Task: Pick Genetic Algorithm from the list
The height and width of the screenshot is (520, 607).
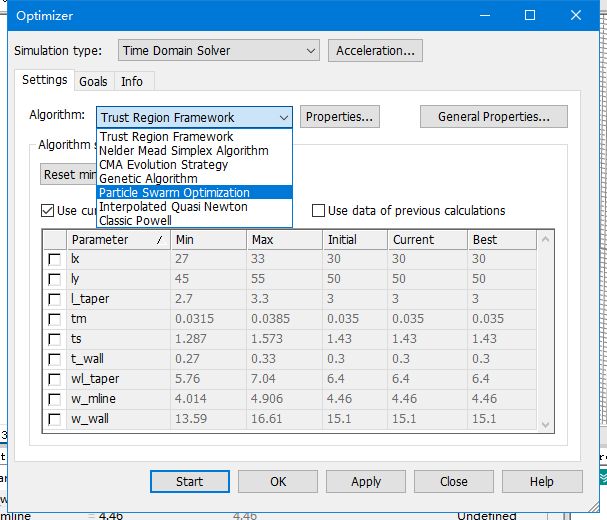Action: [194, 178]
